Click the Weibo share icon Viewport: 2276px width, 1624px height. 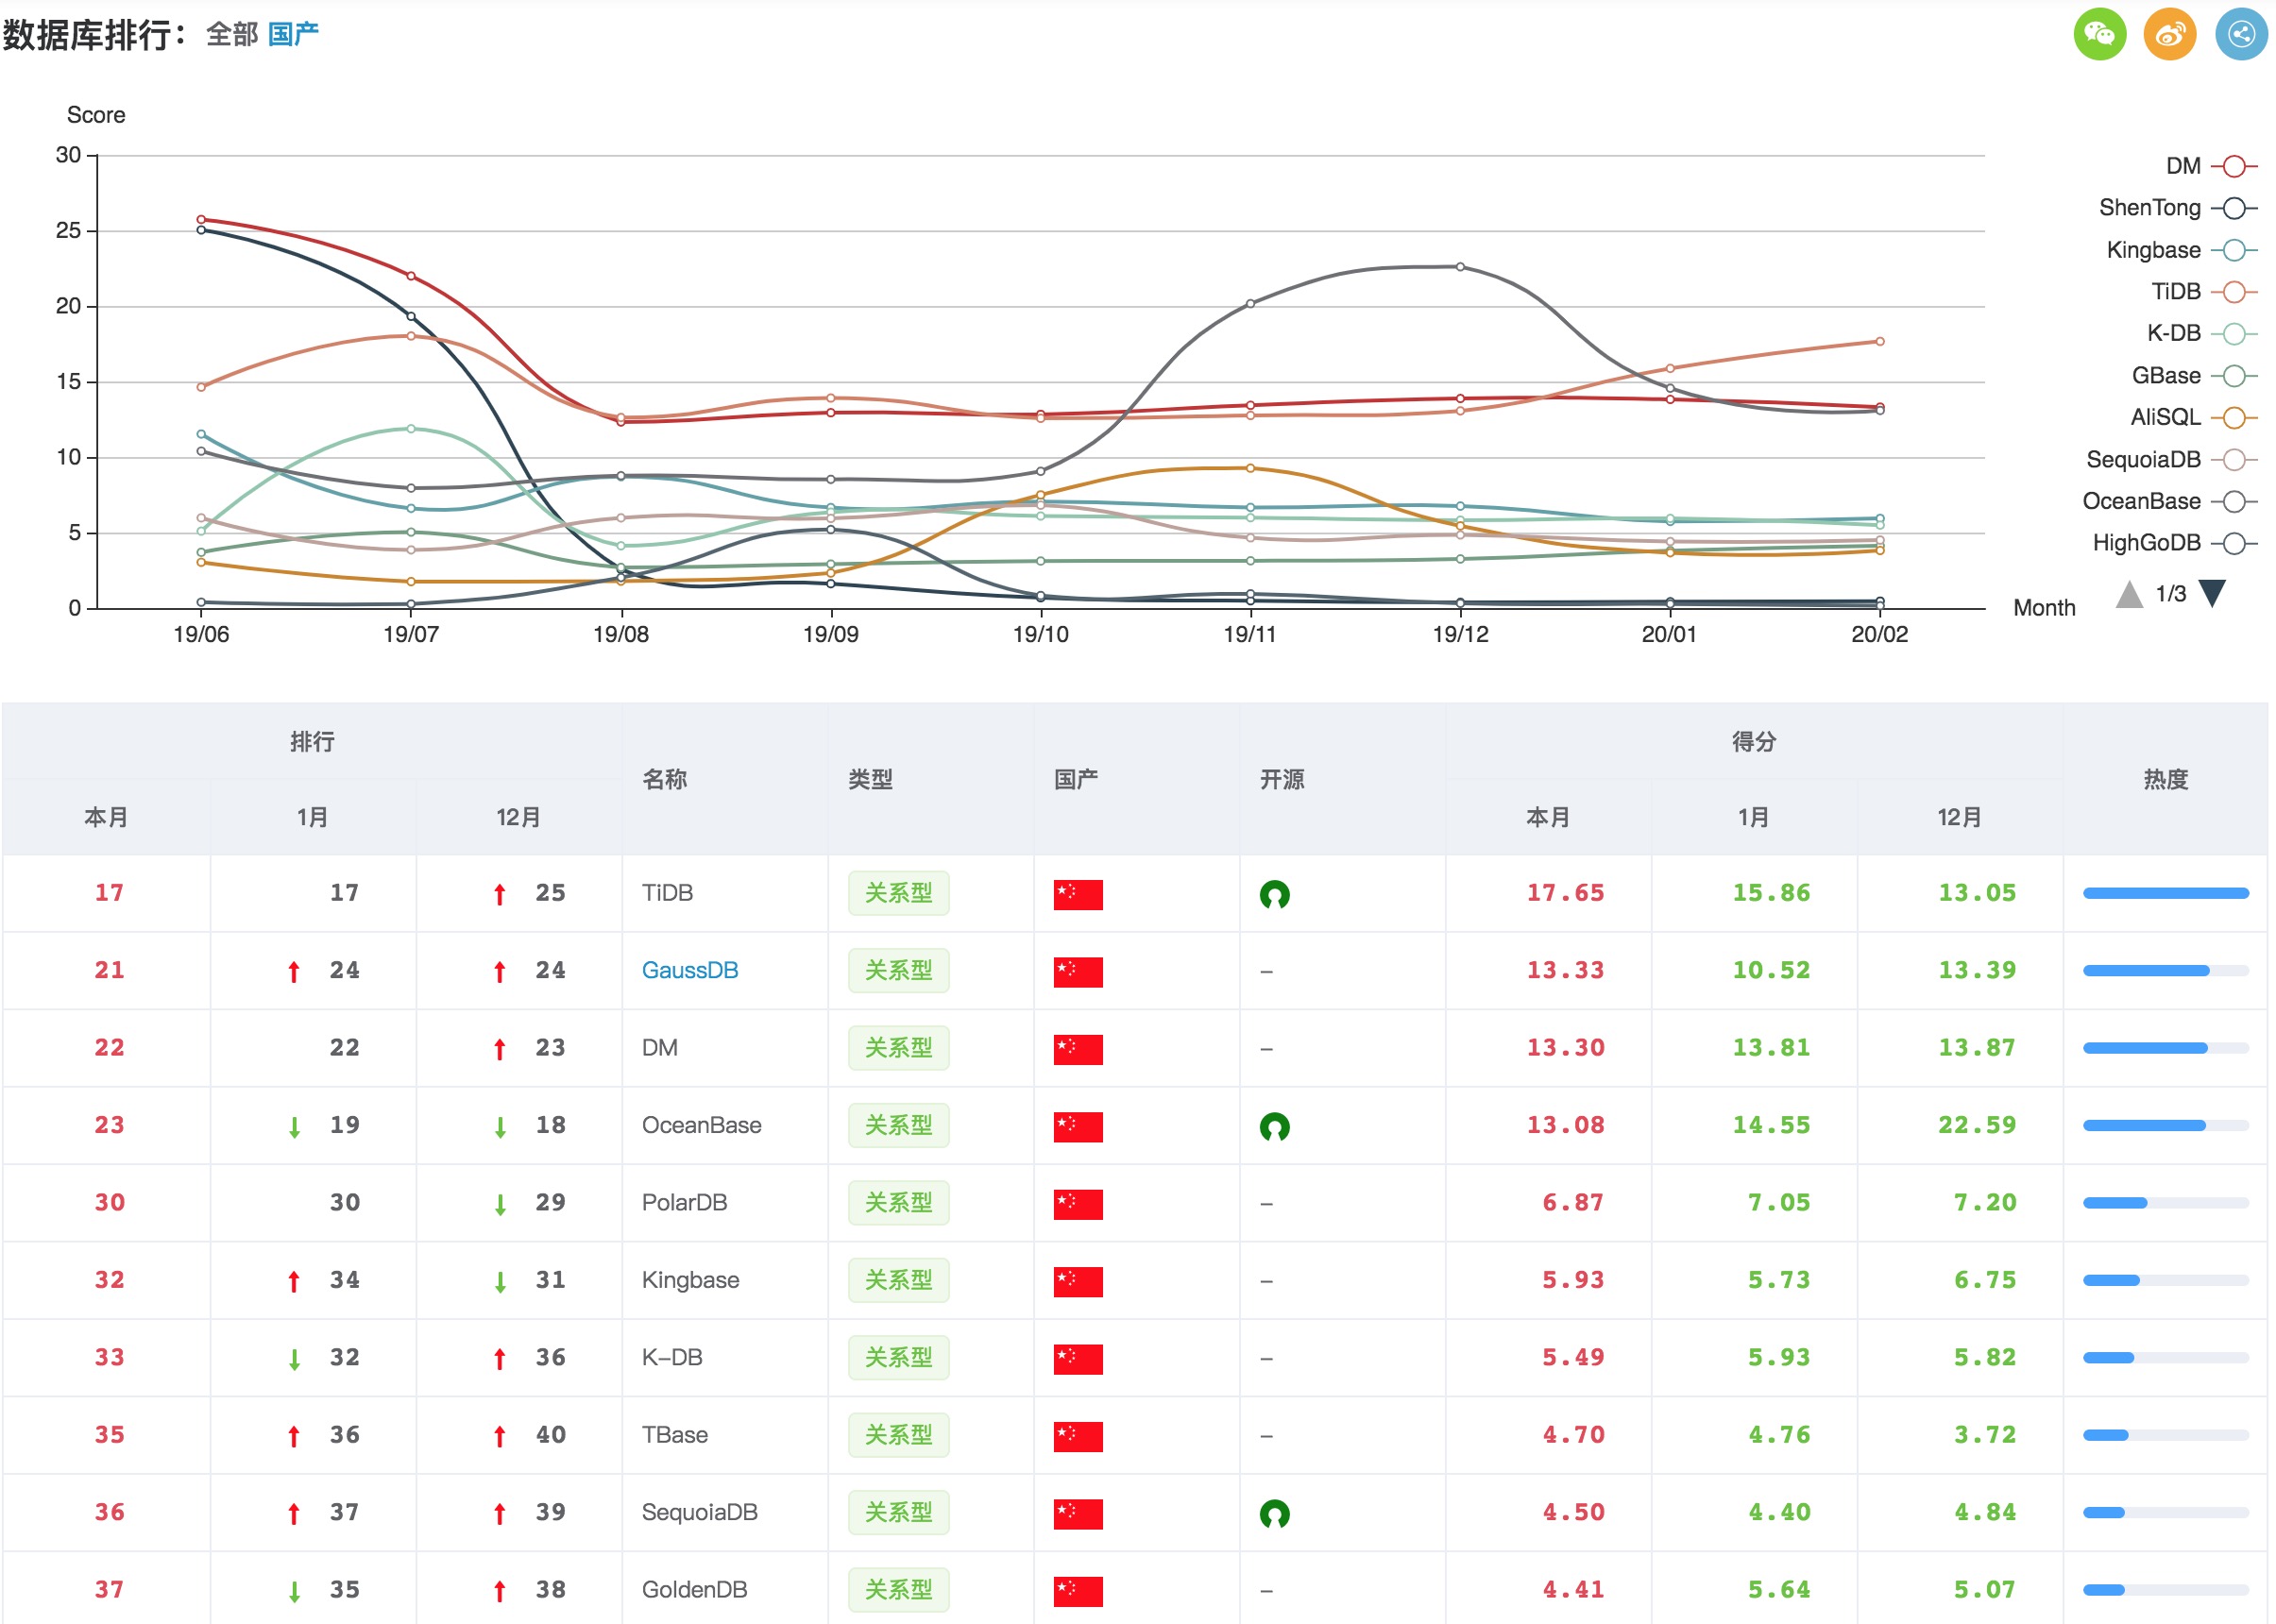2169,35
